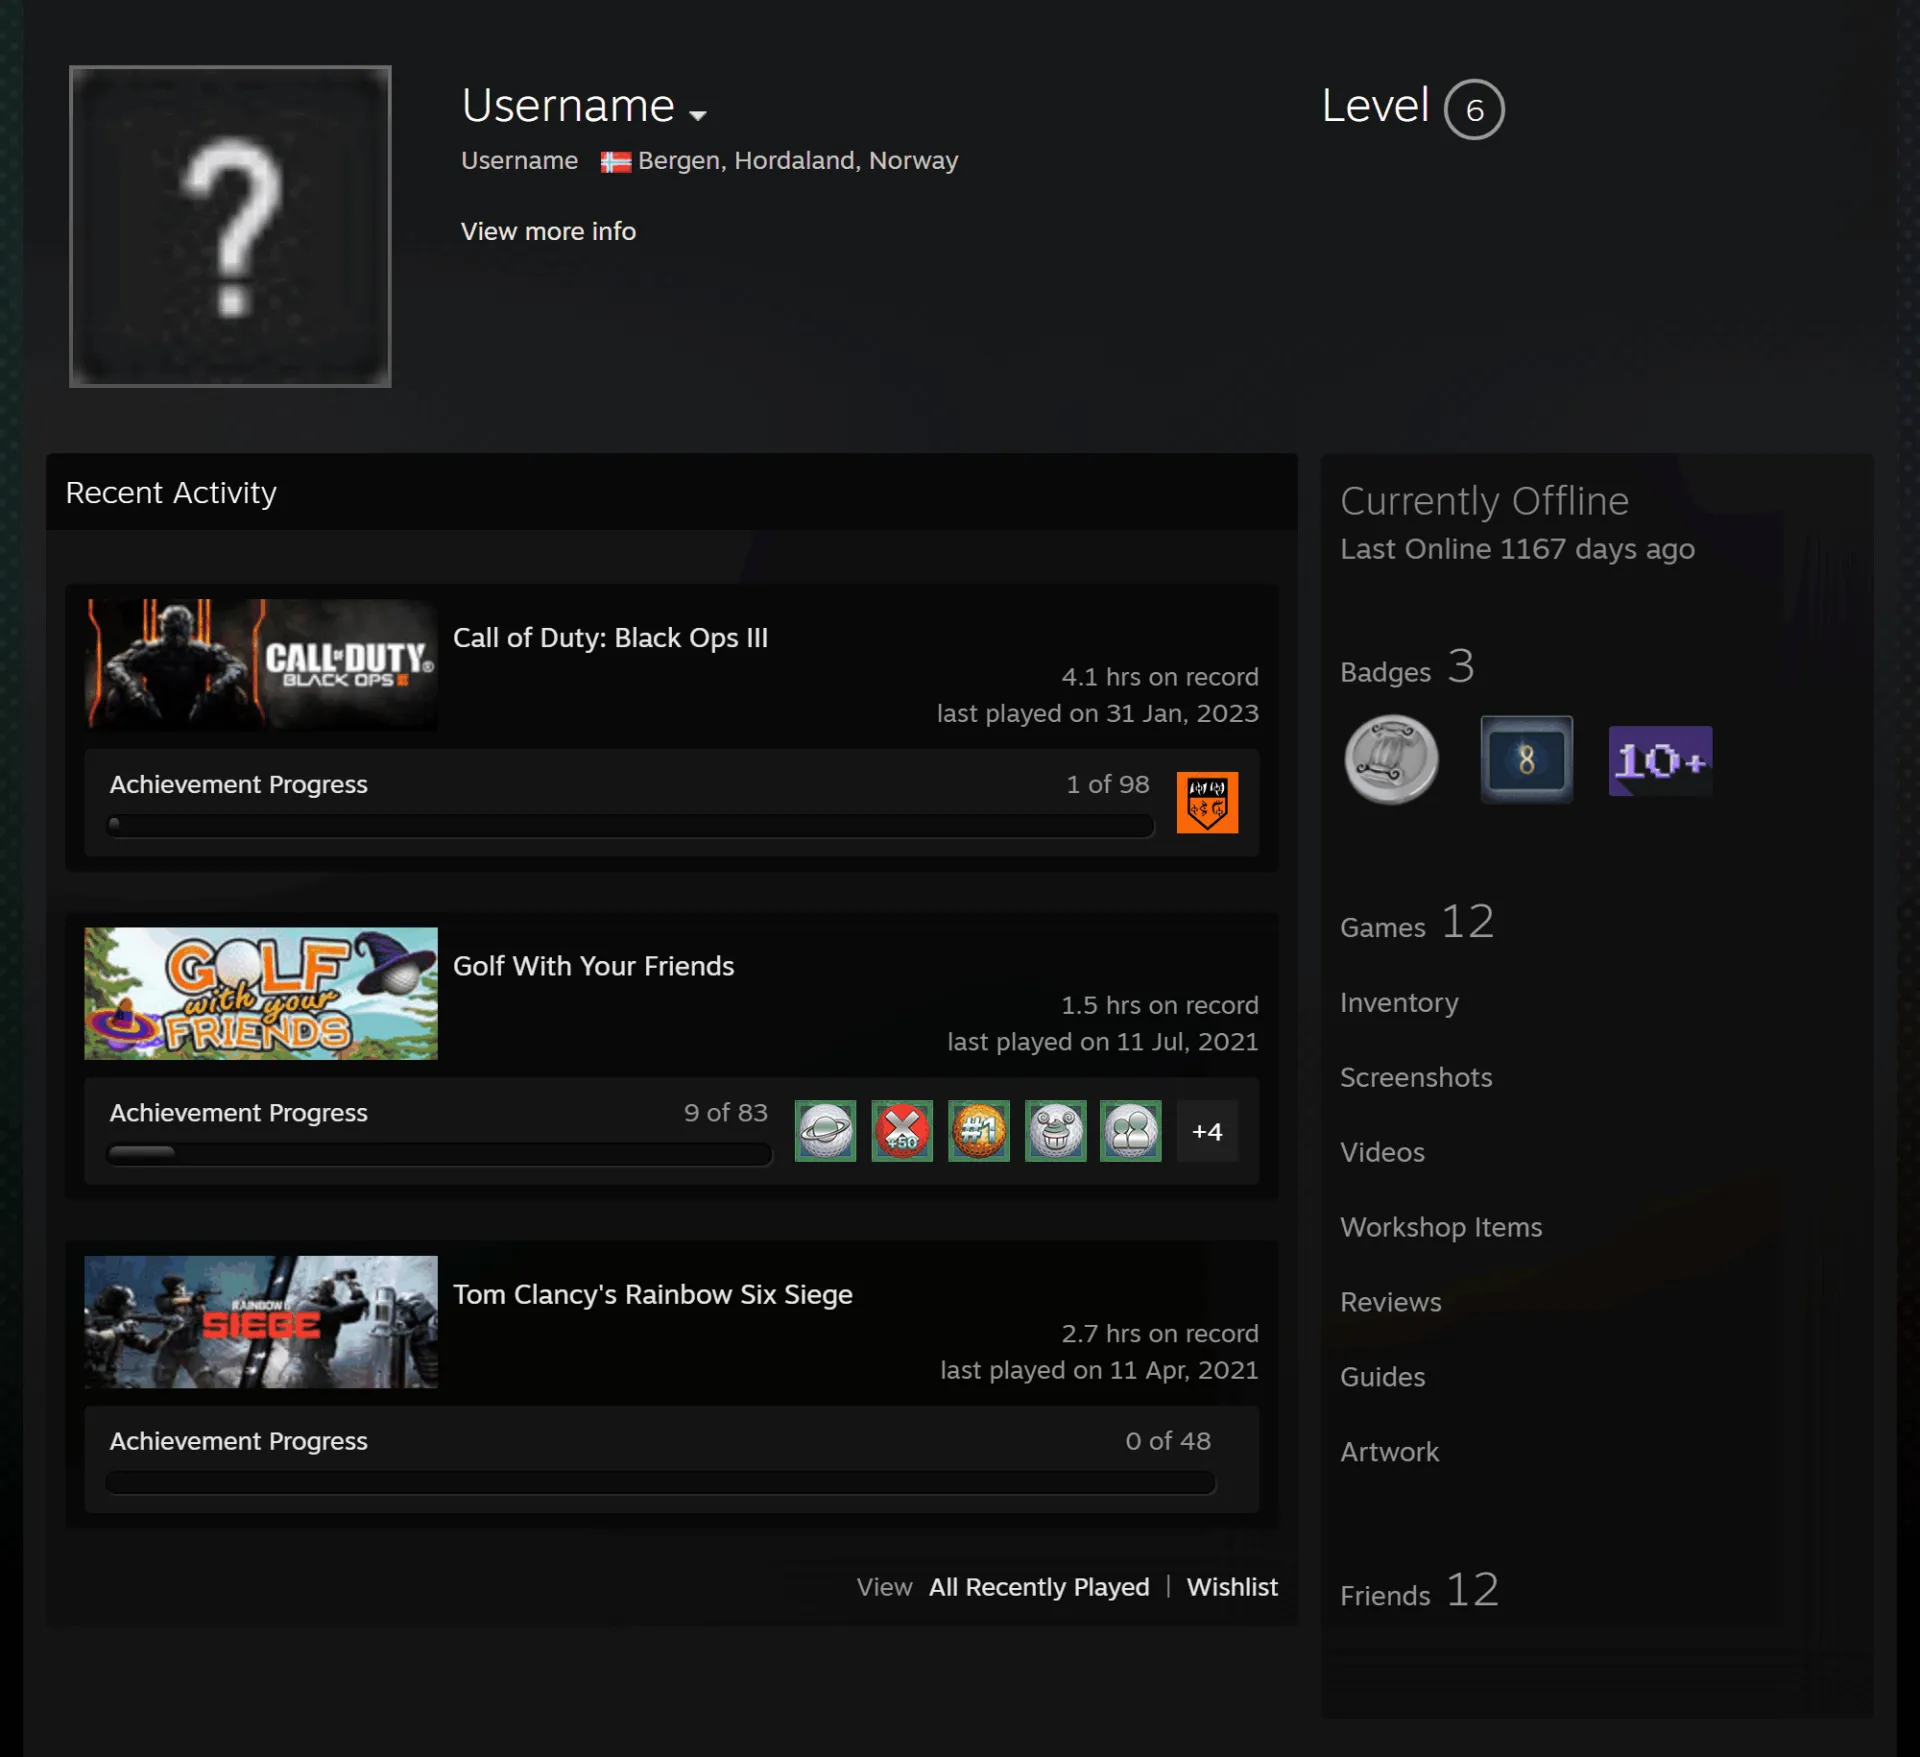This screenshot has width=1920, height=1757.
Task: Open the Workshop Items page
Action: coord(1441,1227)
